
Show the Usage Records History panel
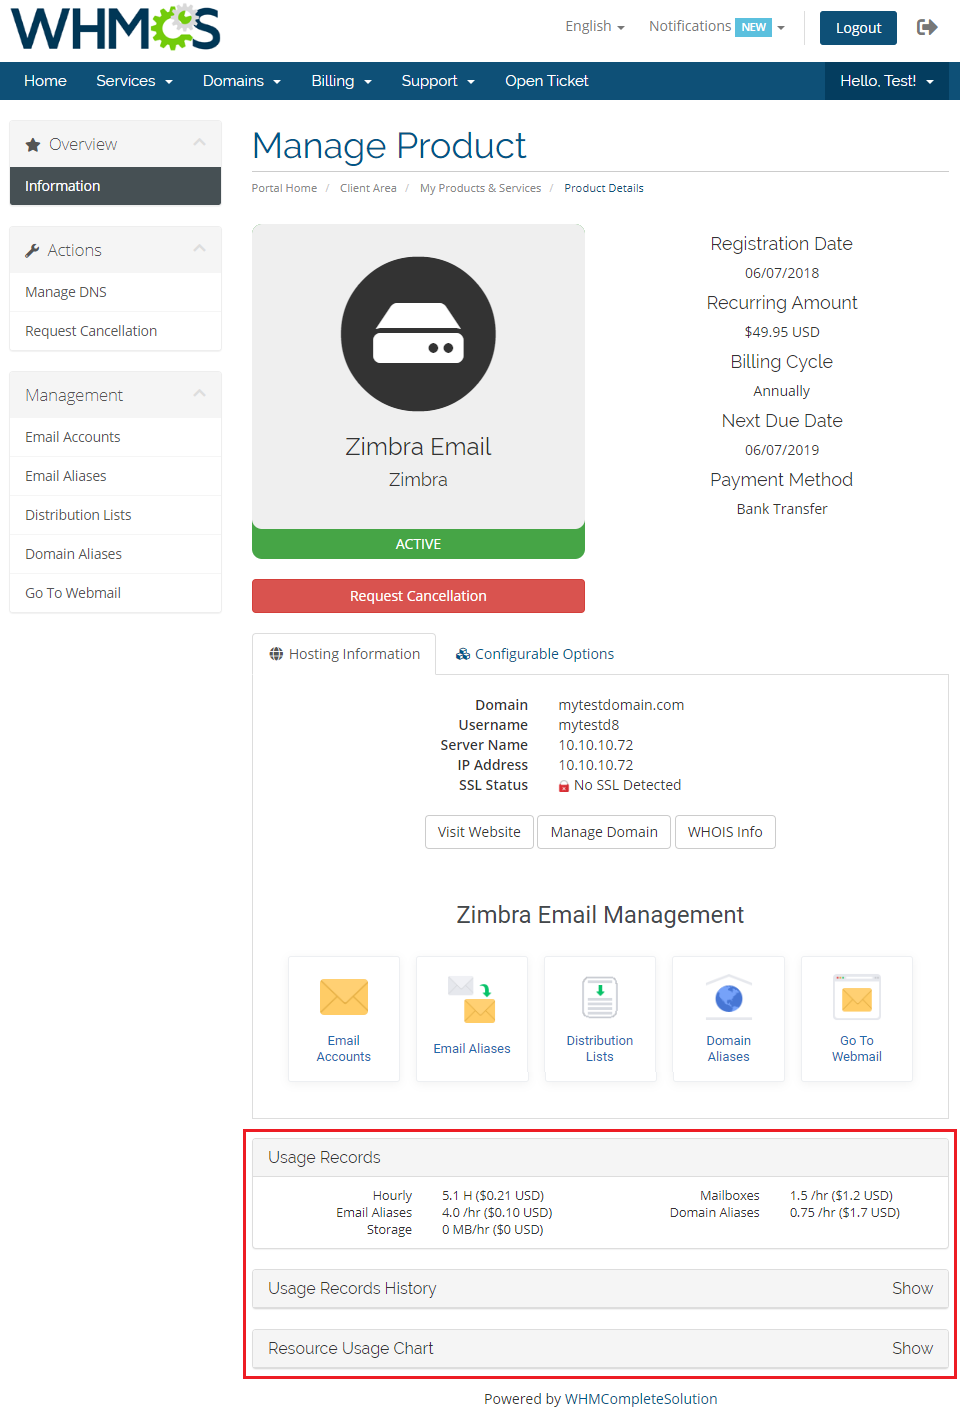[x=912, y=1289]
